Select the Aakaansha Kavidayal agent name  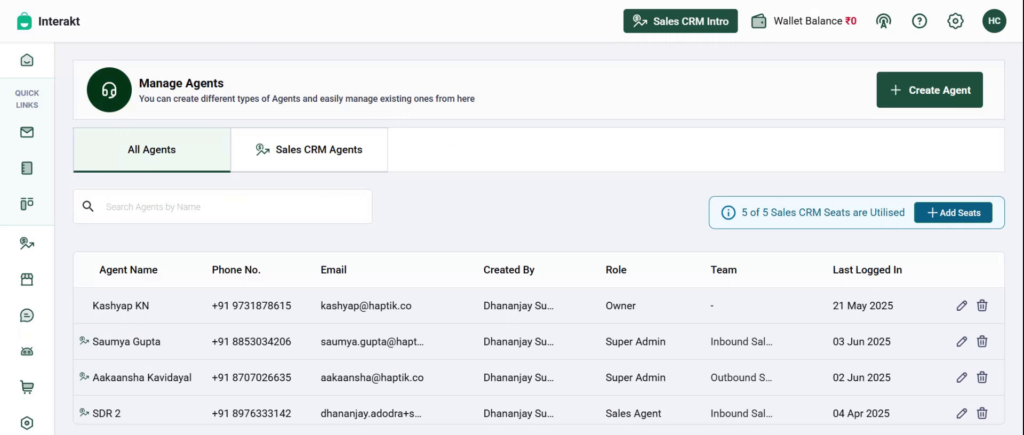142,378
